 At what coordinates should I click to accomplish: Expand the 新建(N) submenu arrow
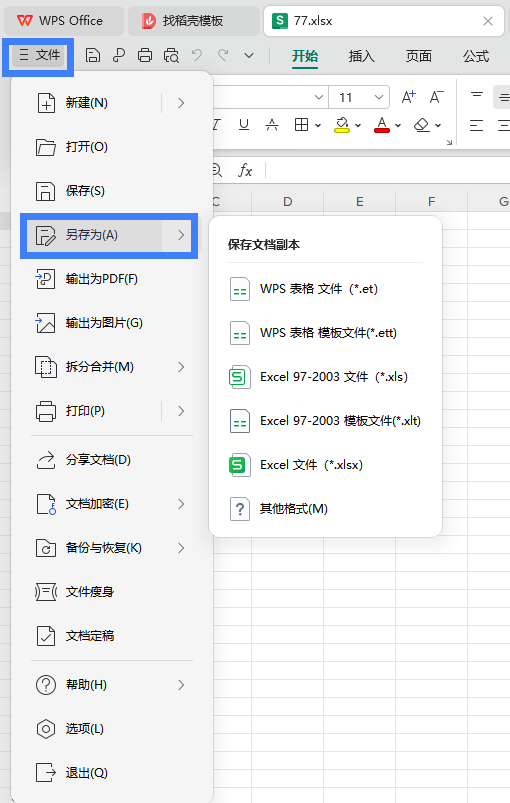tap(181, 103)
